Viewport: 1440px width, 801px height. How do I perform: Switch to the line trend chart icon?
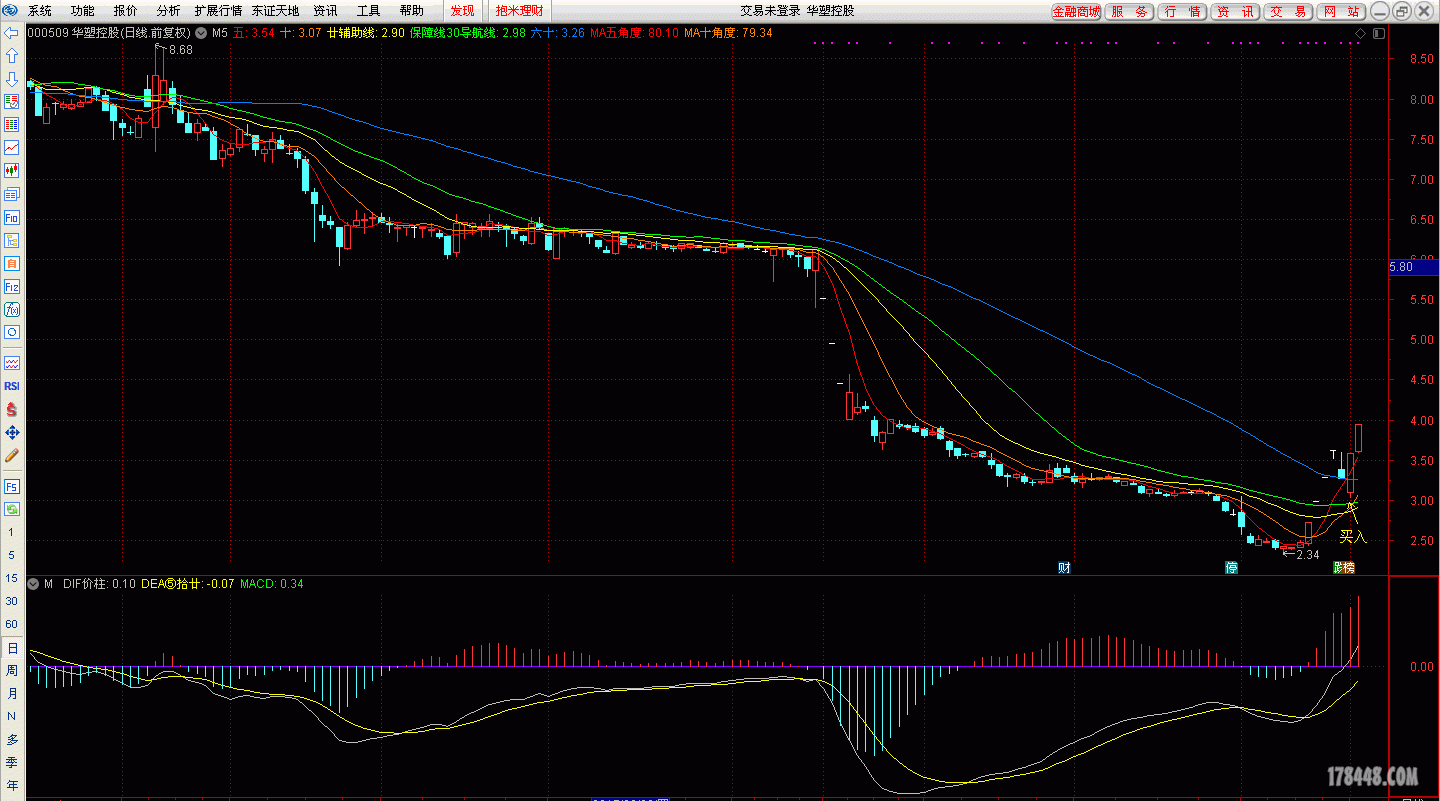coord(12,148)
